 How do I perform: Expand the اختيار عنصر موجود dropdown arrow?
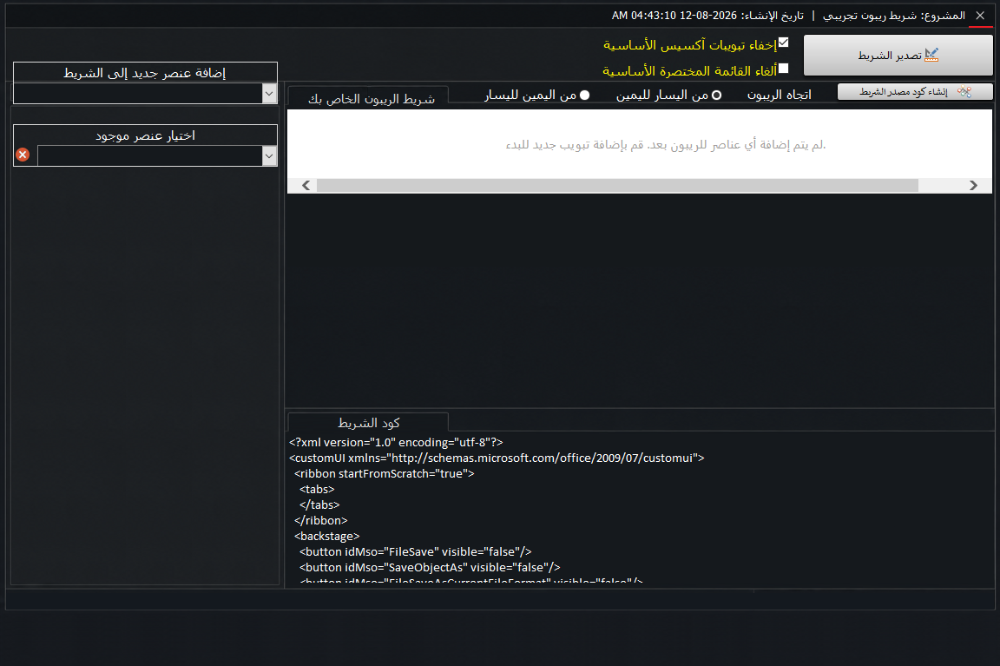click(269, 156)
